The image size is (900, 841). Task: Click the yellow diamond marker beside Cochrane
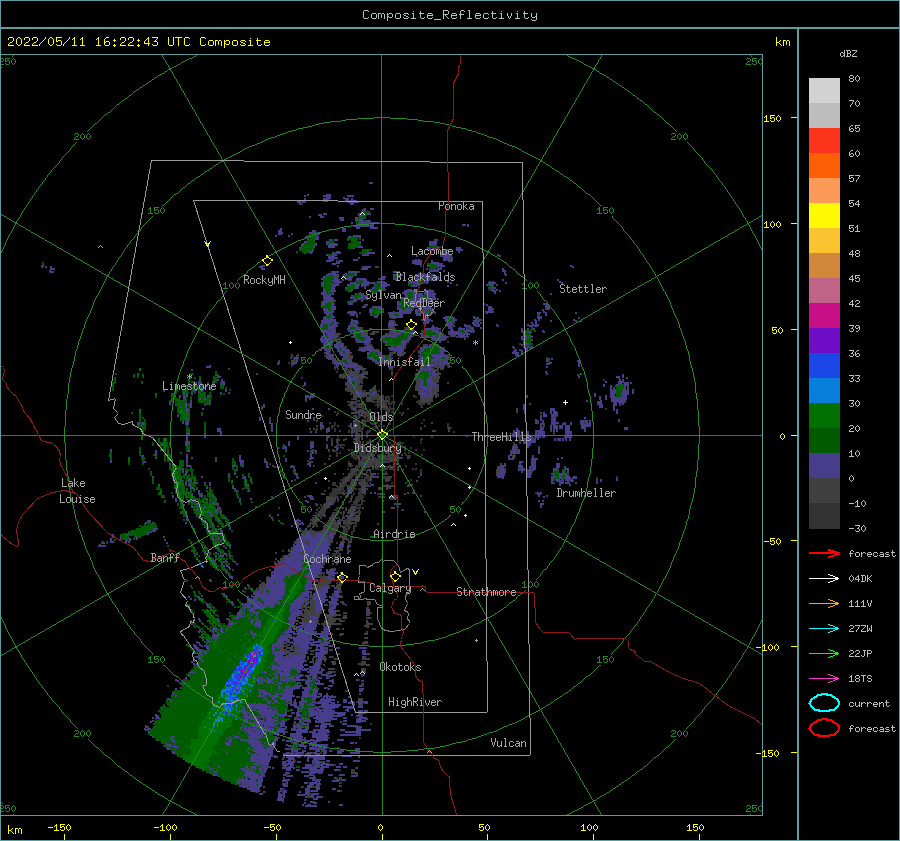(x=342, y=577)
